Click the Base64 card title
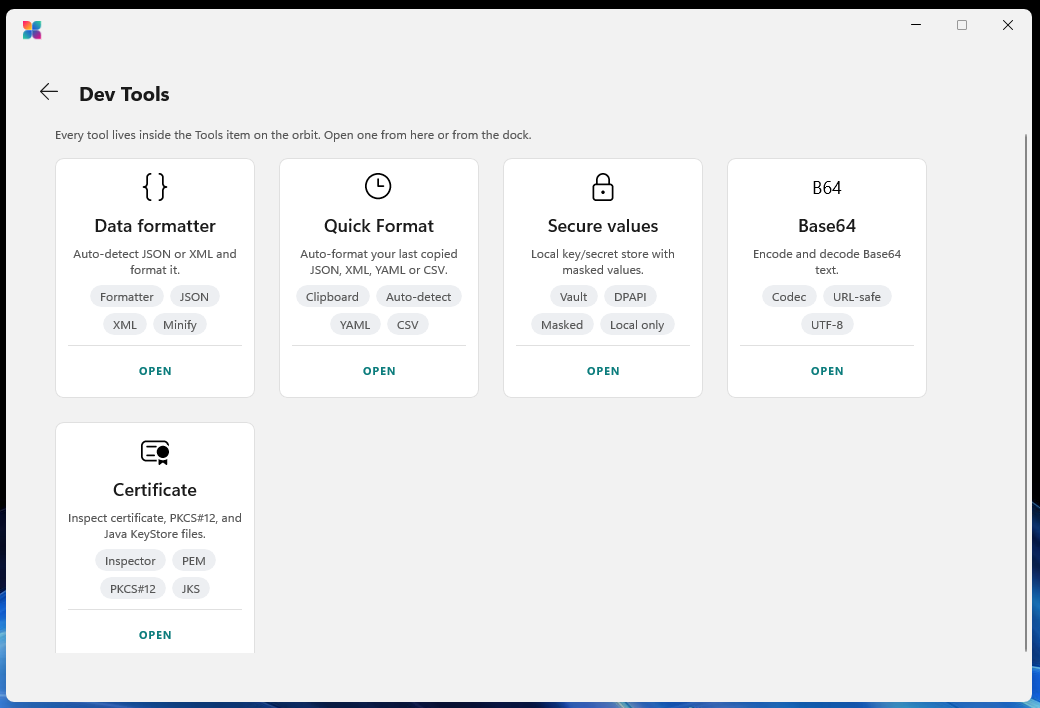1040x708 pixels. click(827, 226)
